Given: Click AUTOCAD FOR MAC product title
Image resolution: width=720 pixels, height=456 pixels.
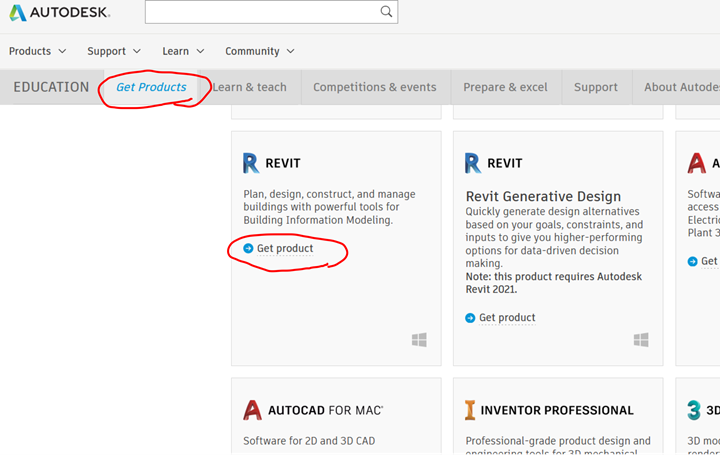Looking at the screenshot, I should (326, 410).
